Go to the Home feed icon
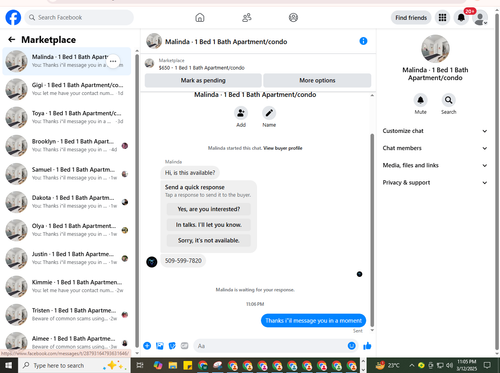This screenshot has width=500, height=373. (x=200, y=17)
